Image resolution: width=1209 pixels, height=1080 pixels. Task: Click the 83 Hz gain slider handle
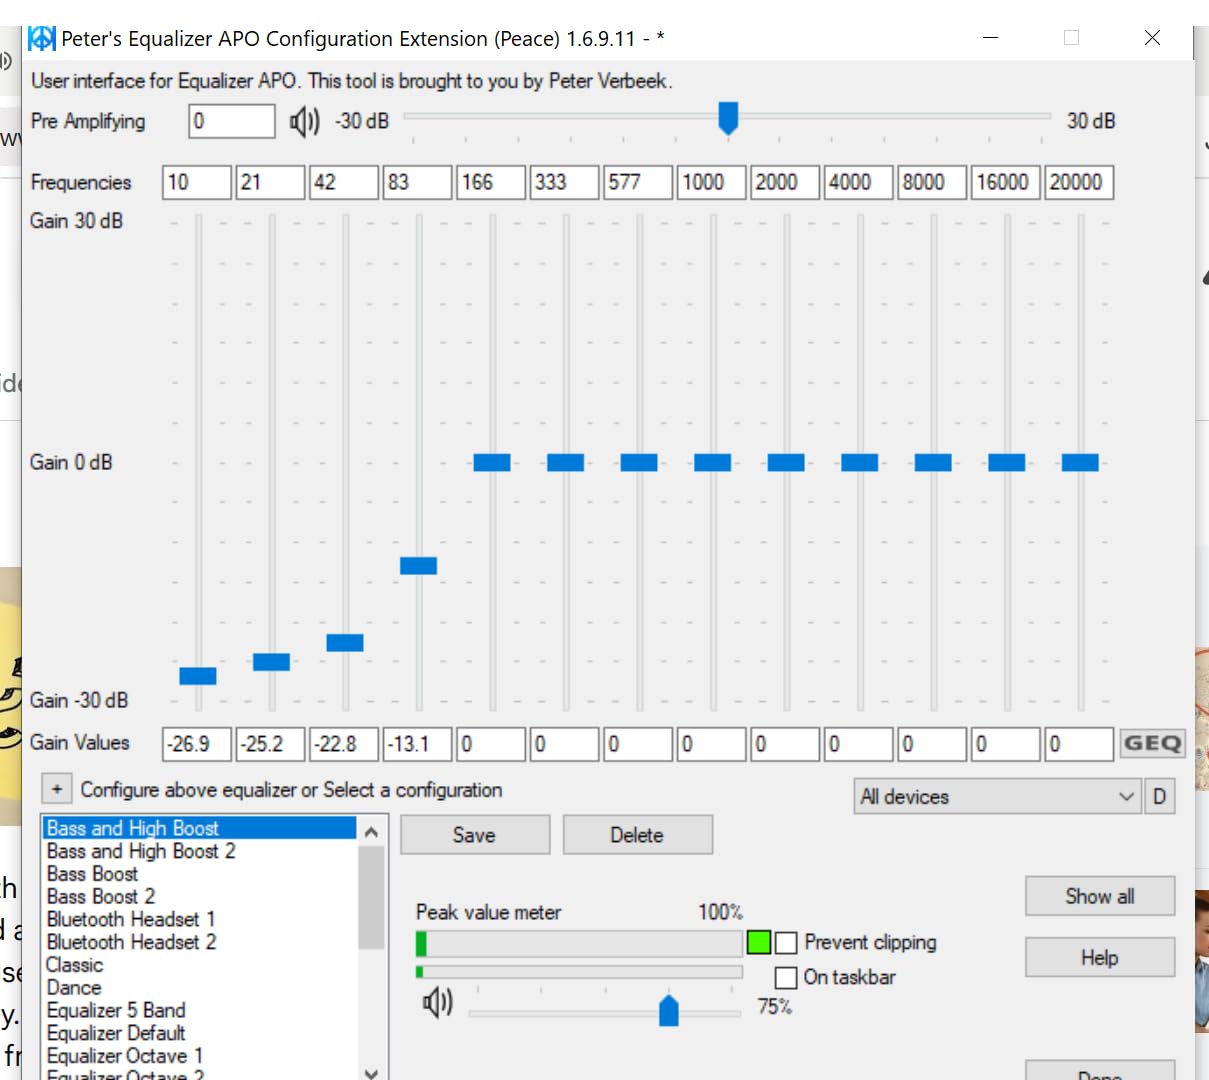418,566
